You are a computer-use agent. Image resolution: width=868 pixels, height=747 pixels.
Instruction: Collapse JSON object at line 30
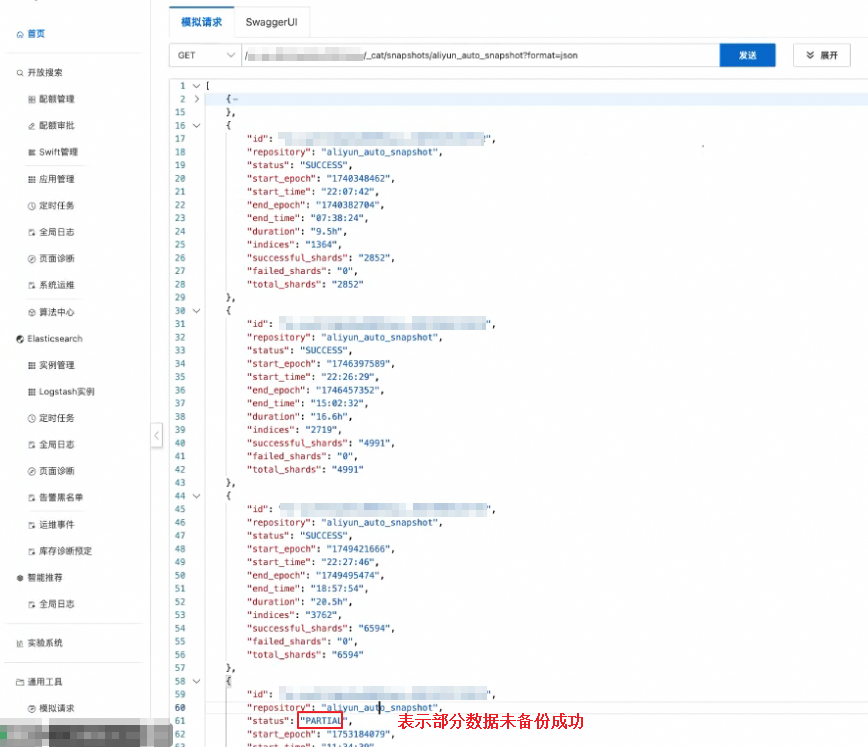(x=196, y=311)
